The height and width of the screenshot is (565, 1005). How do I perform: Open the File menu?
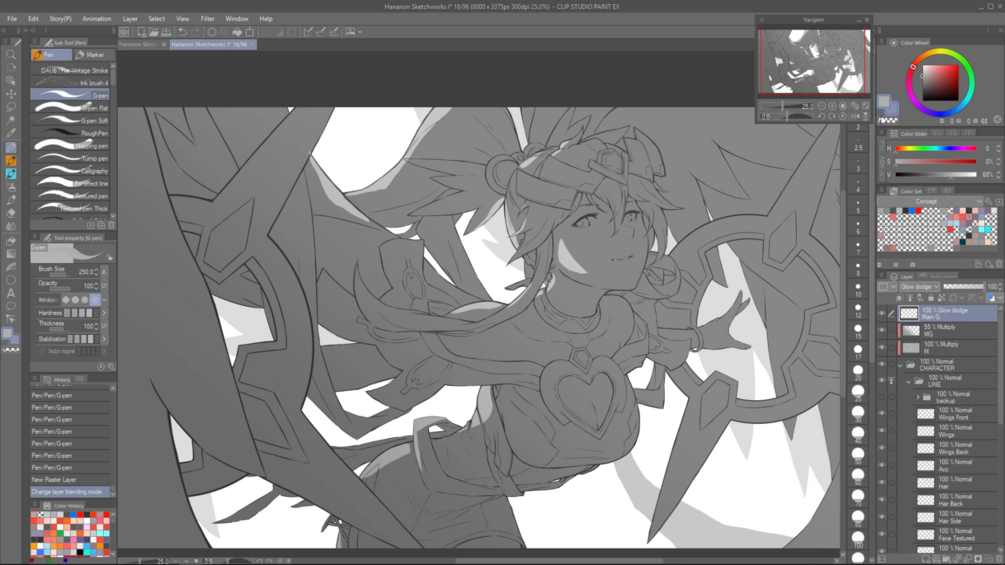click(12, 19)
